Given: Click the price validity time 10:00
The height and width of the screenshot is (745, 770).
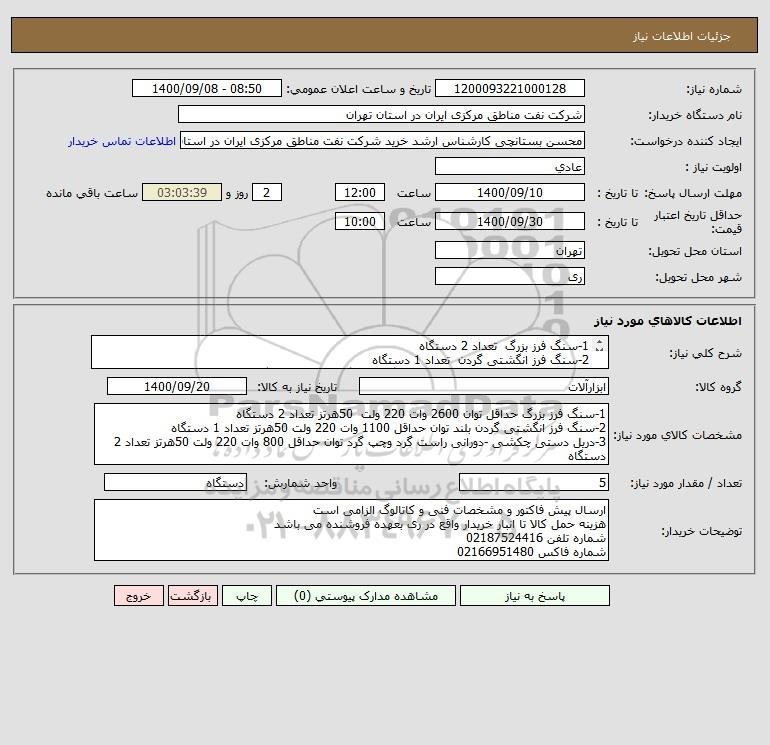Looking at the screenshot, I should 360,221.
